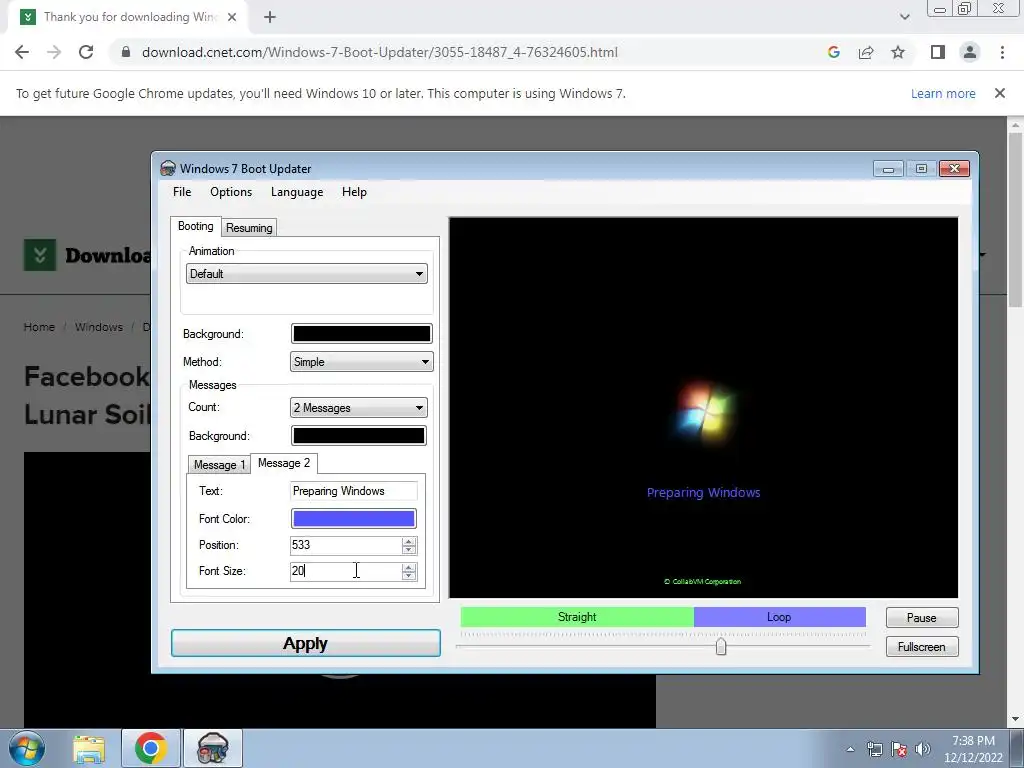Image resolution: width=1024 pixels, height=768 pixels.
Task: Click the Text field Preparing Windows
Action: 353,491
